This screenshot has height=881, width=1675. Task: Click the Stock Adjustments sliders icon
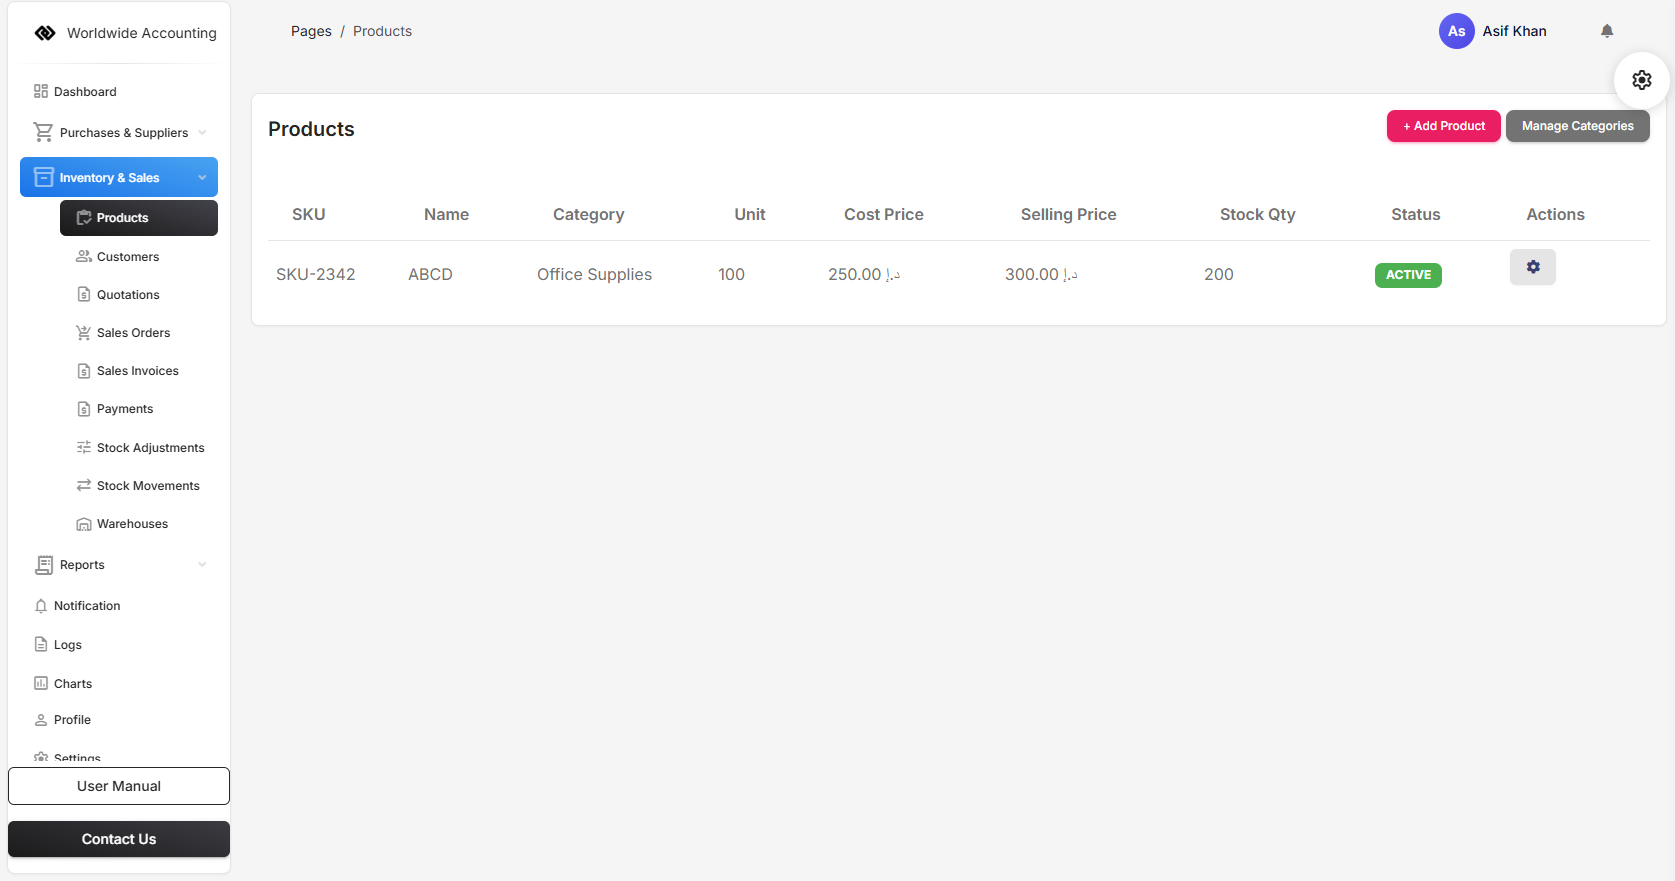point(84,448)
